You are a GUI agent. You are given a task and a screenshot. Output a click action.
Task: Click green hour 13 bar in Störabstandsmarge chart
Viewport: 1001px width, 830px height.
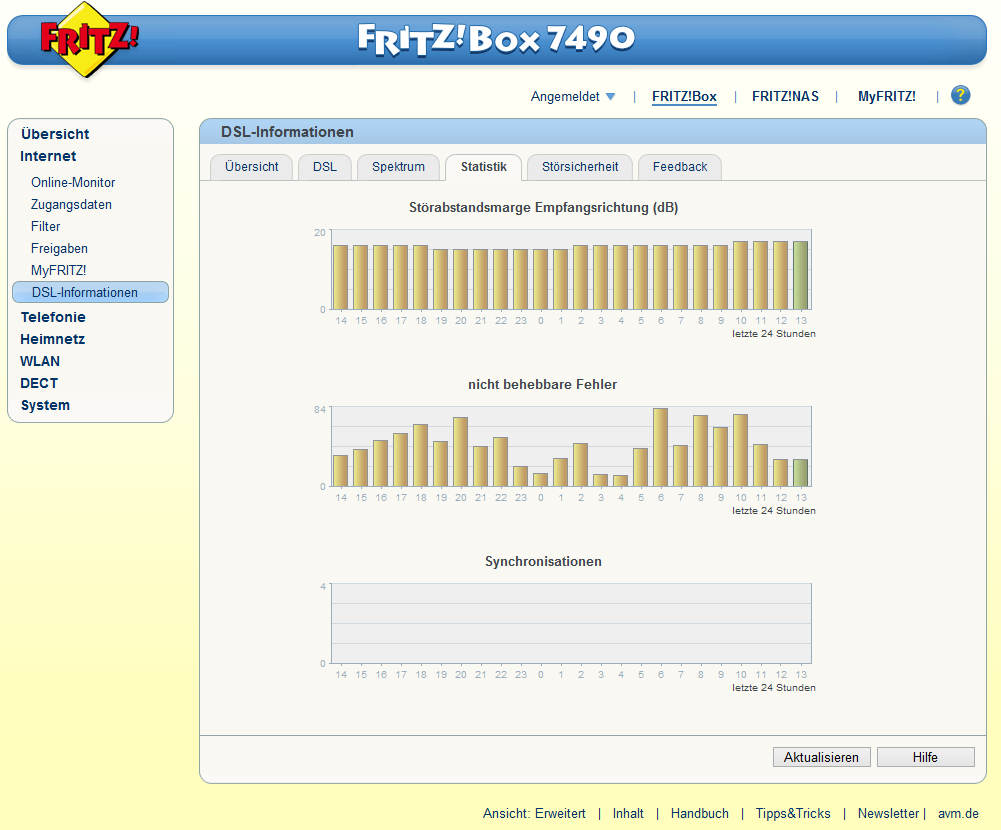[x=801, y=275]
